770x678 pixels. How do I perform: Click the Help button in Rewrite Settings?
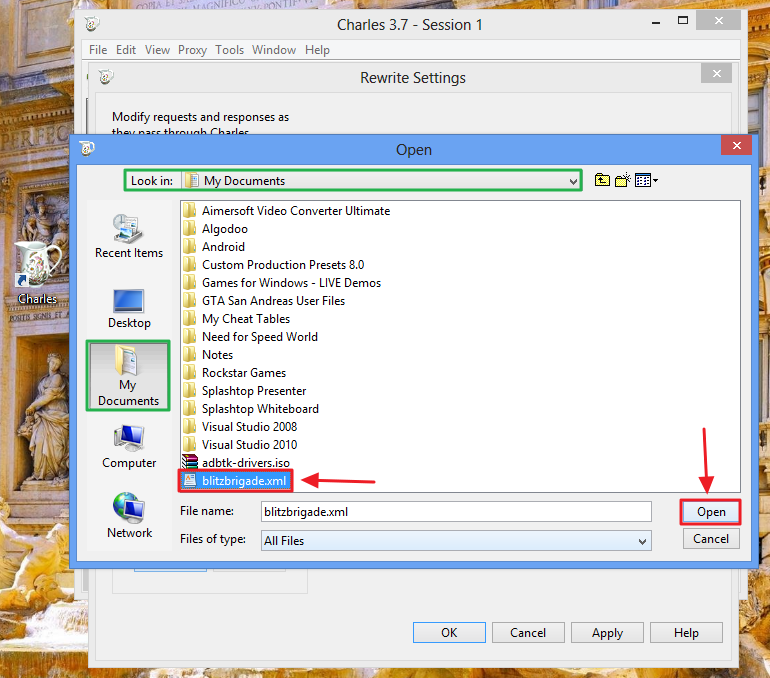(x=686, y=632)
